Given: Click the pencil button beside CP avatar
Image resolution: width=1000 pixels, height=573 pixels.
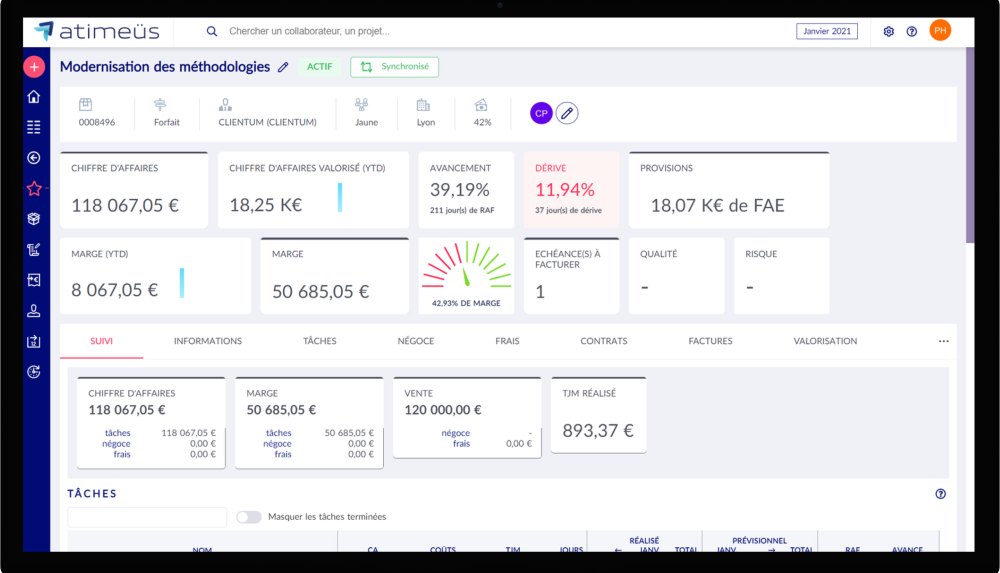Looking at the screenshot, I should [567, 113].
